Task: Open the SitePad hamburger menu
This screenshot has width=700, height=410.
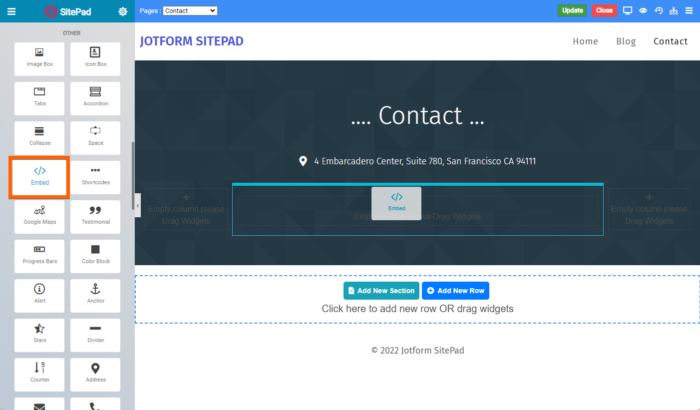Action: tap(12, 11)
